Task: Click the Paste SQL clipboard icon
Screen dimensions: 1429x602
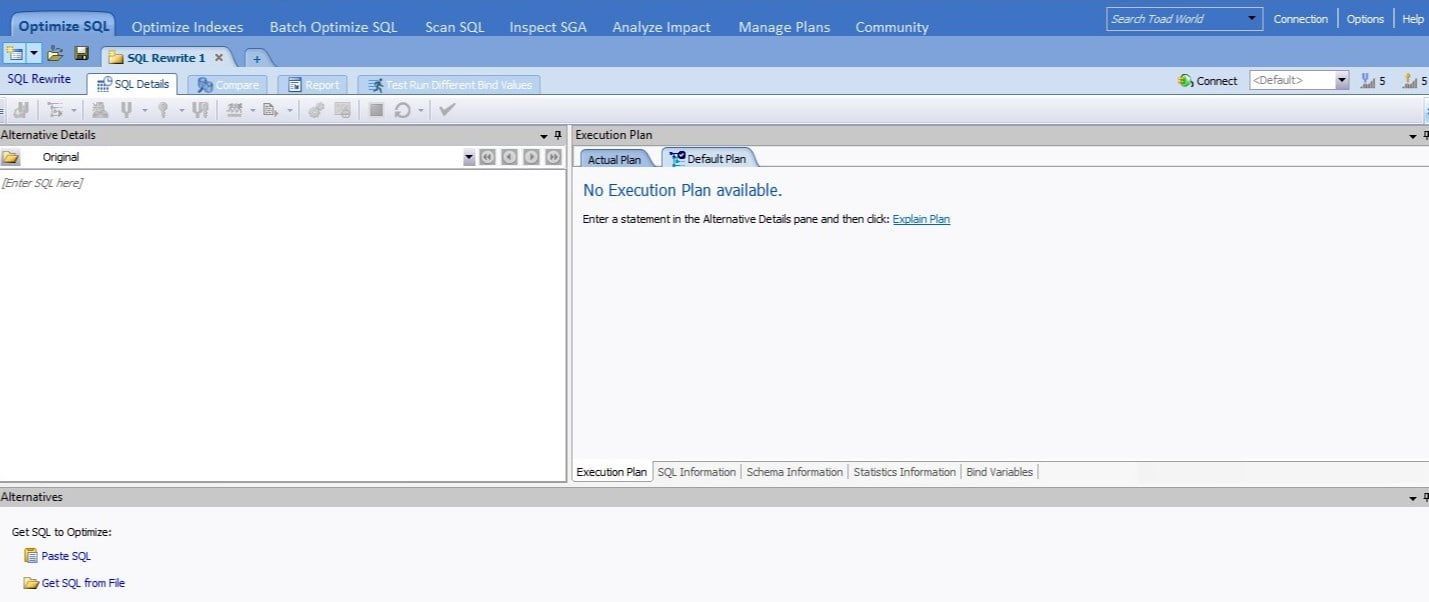Action: coord(30,556)
